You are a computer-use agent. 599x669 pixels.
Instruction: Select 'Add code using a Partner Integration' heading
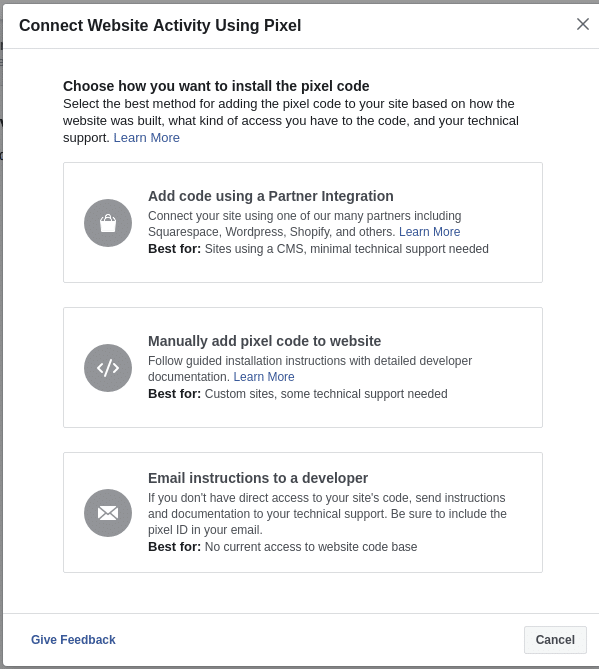[x=270, y=196]
